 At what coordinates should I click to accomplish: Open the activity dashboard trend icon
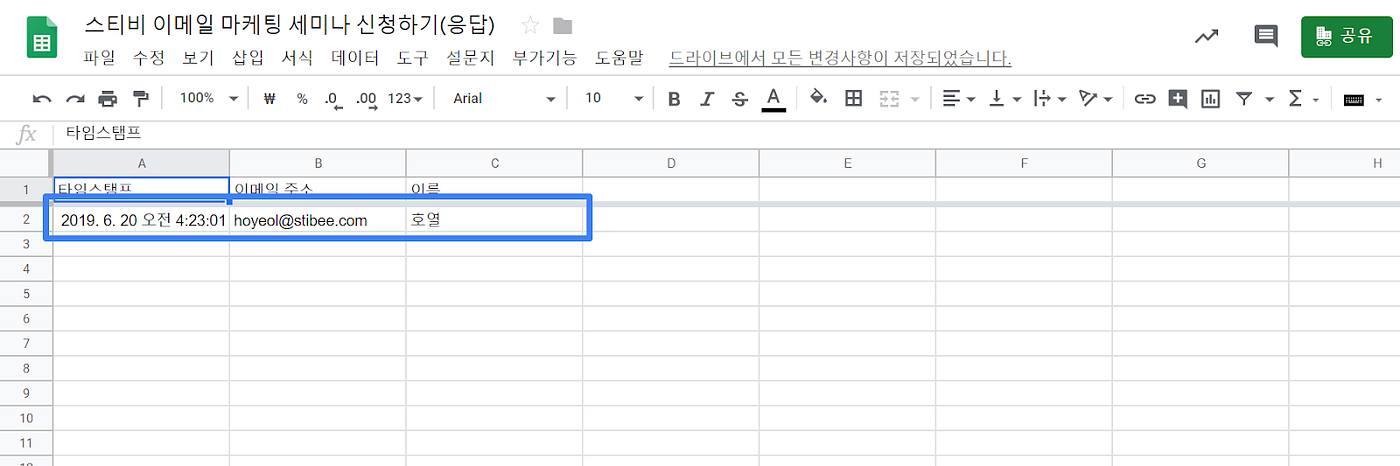[x=1207, y=37]
